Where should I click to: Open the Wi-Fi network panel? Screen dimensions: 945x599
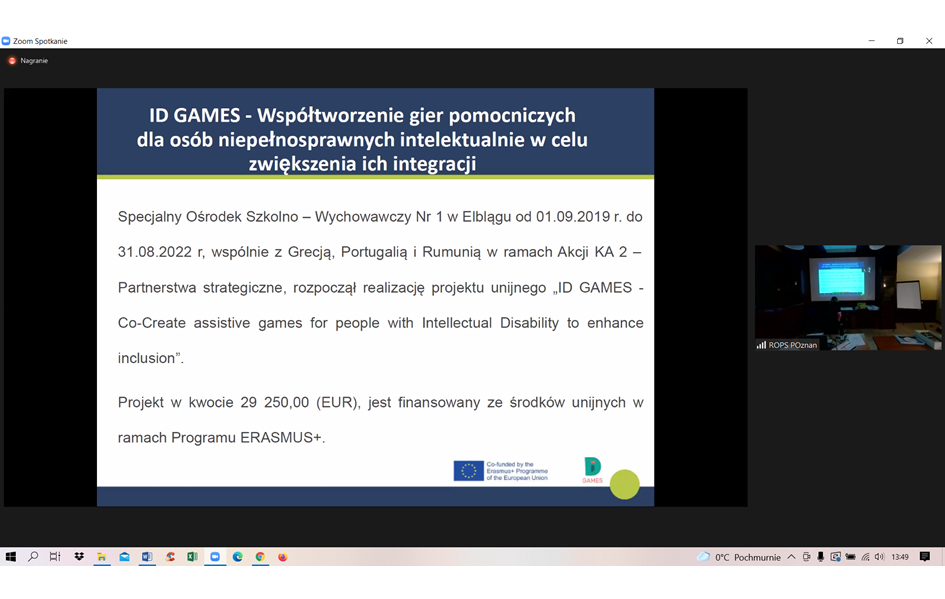point(865,557)
